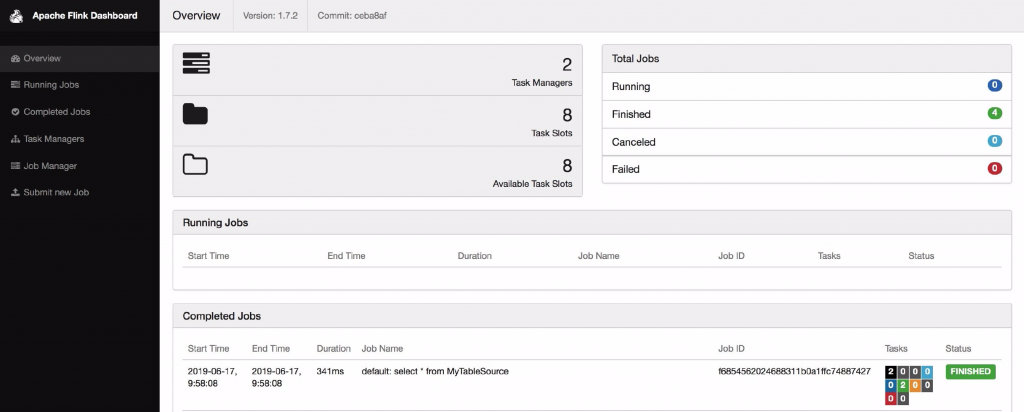Open the Overview menu item
This screenshot has width=1024, height=412.
click(x=80, y=58)
